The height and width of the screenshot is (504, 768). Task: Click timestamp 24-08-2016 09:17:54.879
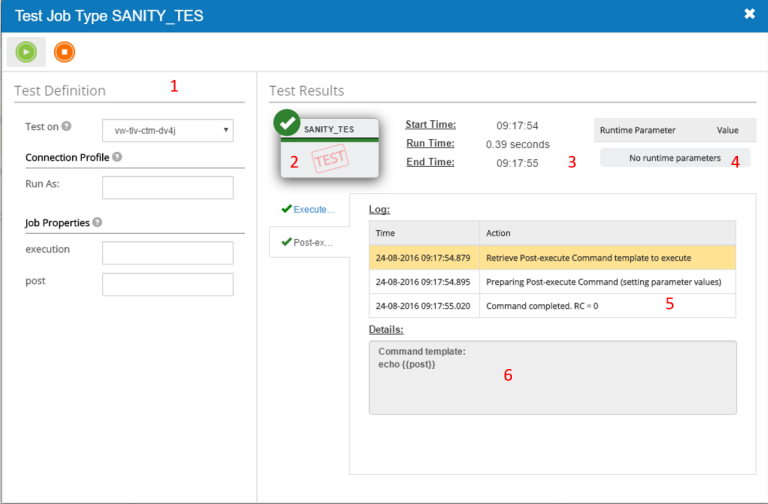pyautogui.click(x=423, y=258)
